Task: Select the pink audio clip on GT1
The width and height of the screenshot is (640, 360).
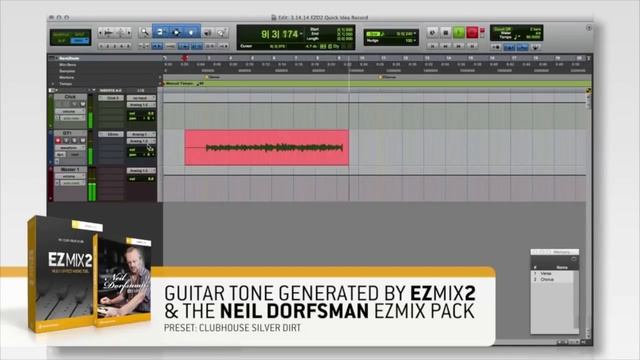Action: pos(267,147)
